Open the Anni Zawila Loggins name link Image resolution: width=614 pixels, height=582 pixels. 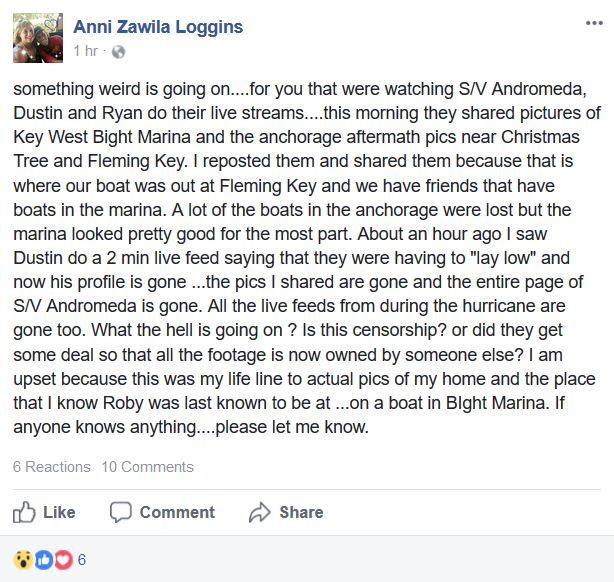coord(158,27)
